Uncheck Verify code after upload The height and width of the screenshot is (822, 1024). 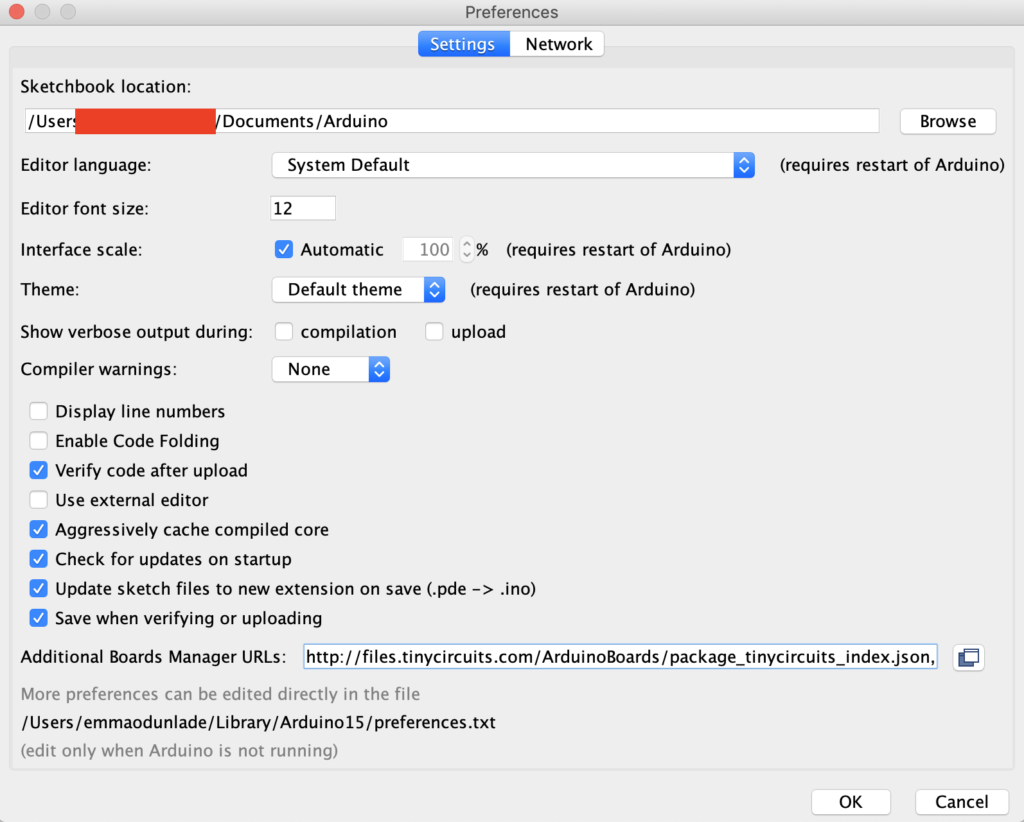tap(39, 470)
